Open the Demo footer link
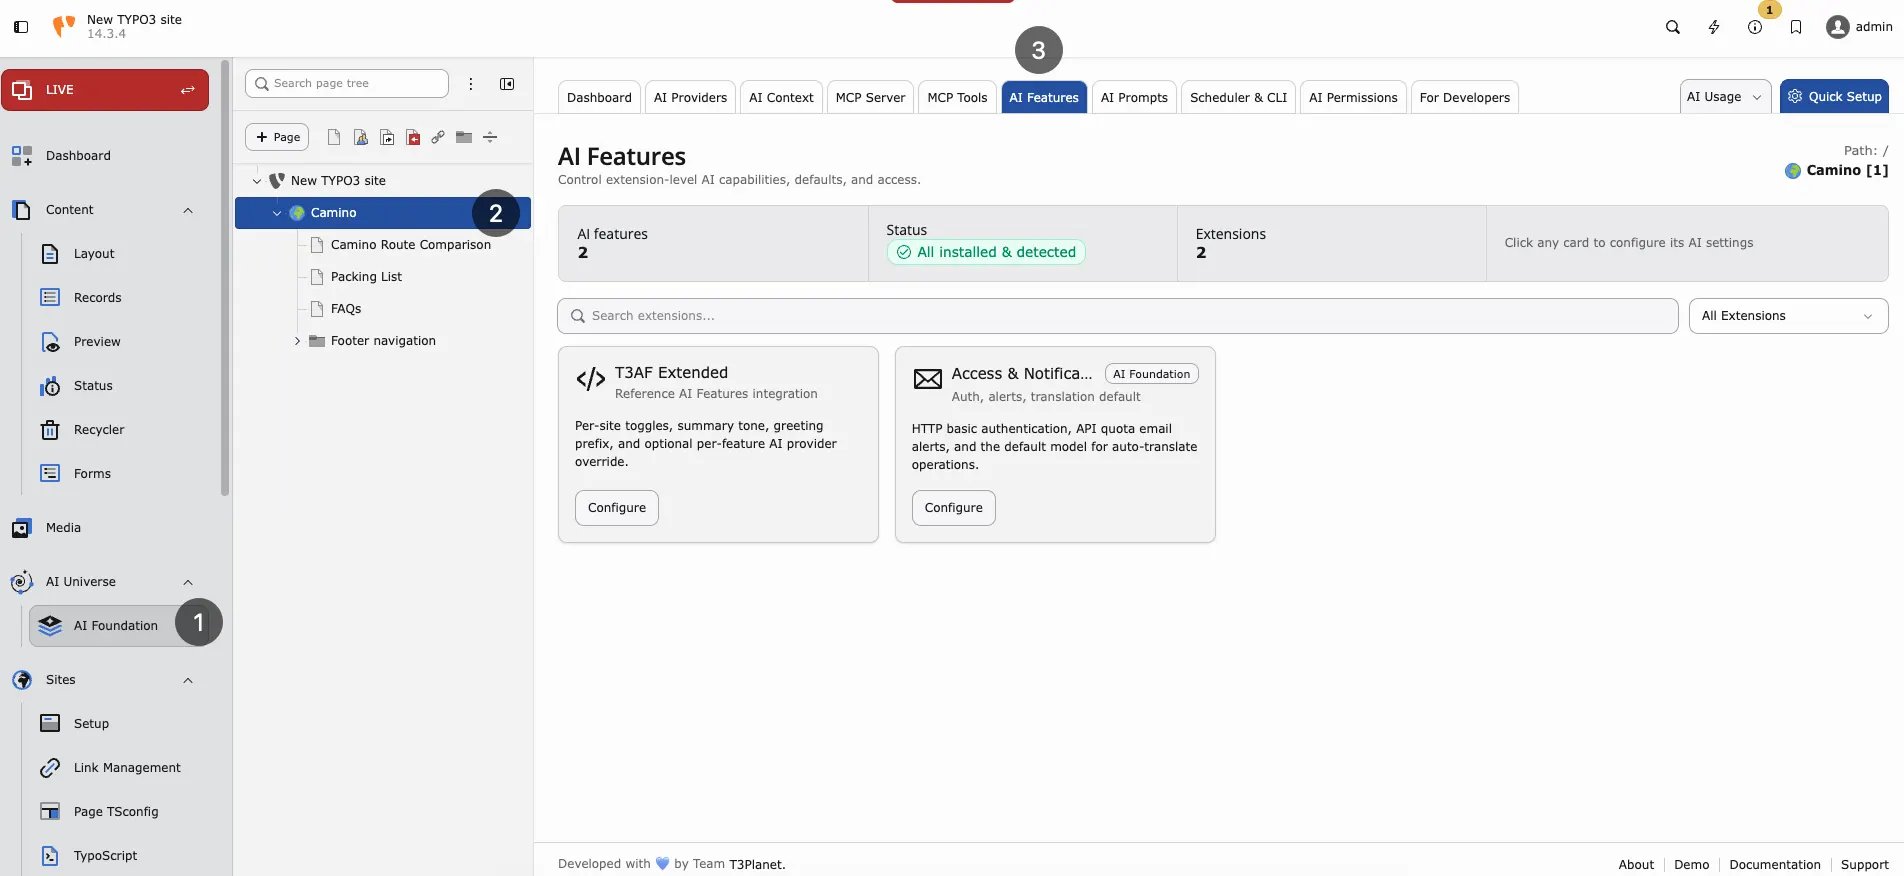Screen dimensions: 1904x876 [1691, 865]
